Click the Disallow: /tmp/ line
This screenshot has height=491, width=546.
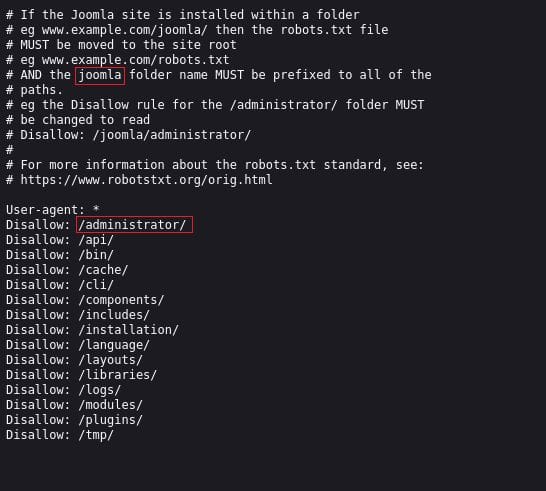pos(60,435)
